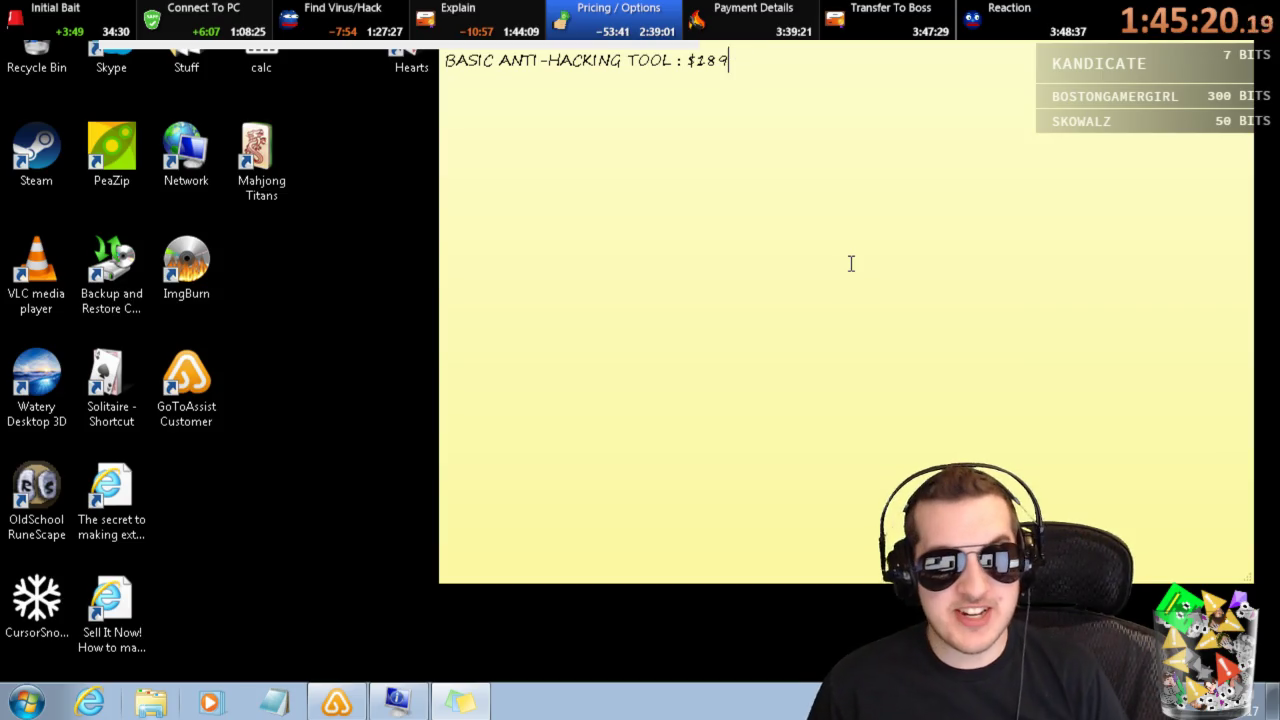Select the Mahjong Titans shortcut
1280x720 pixels.
click(x=261, y=162)
